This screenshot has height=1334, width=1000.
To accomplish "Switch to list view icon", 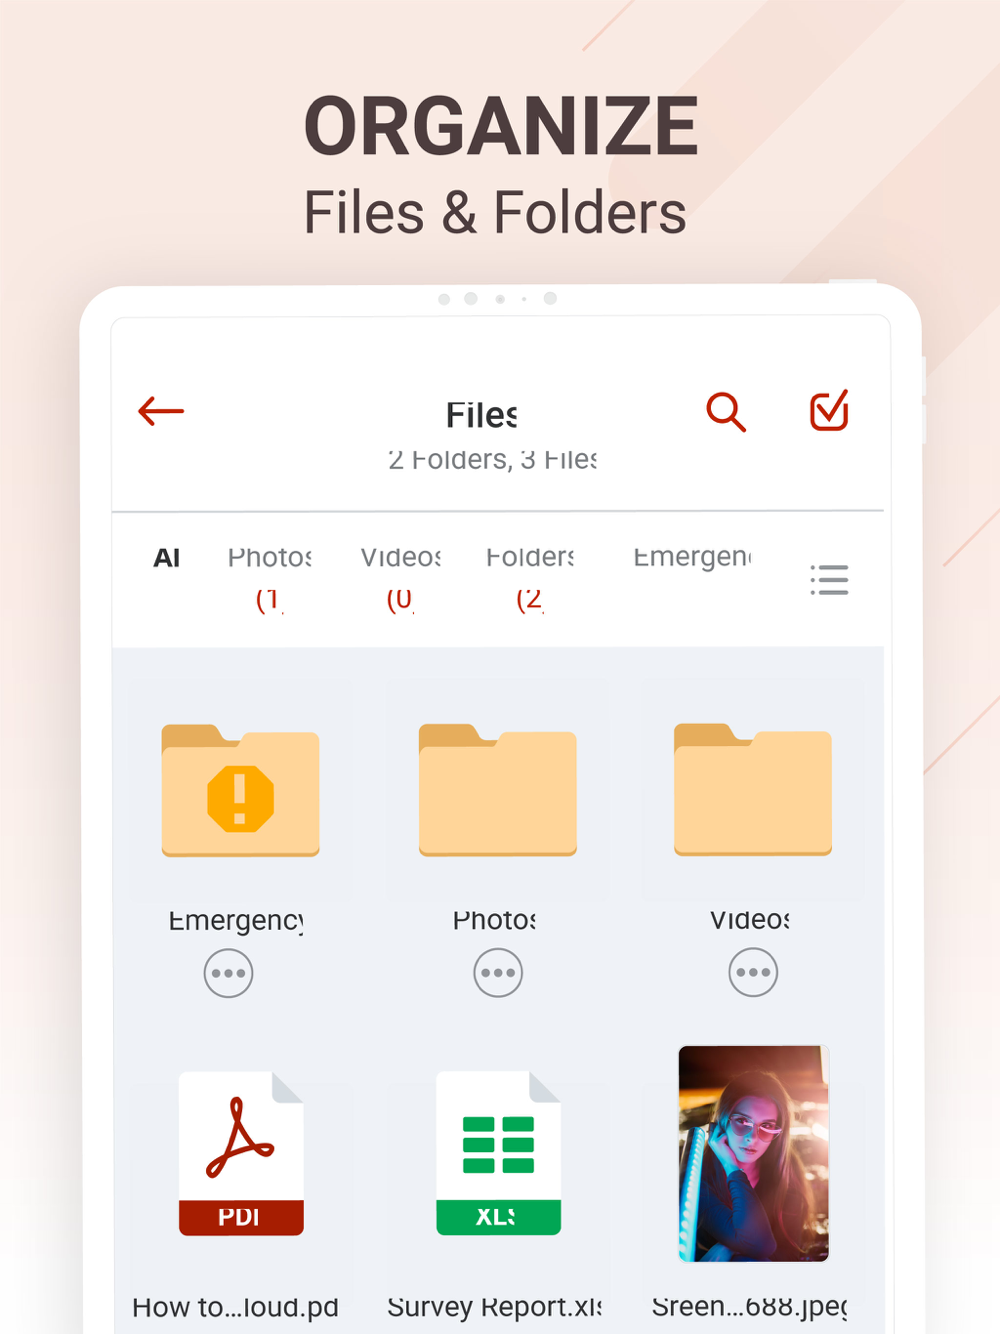I will [829, 580].
